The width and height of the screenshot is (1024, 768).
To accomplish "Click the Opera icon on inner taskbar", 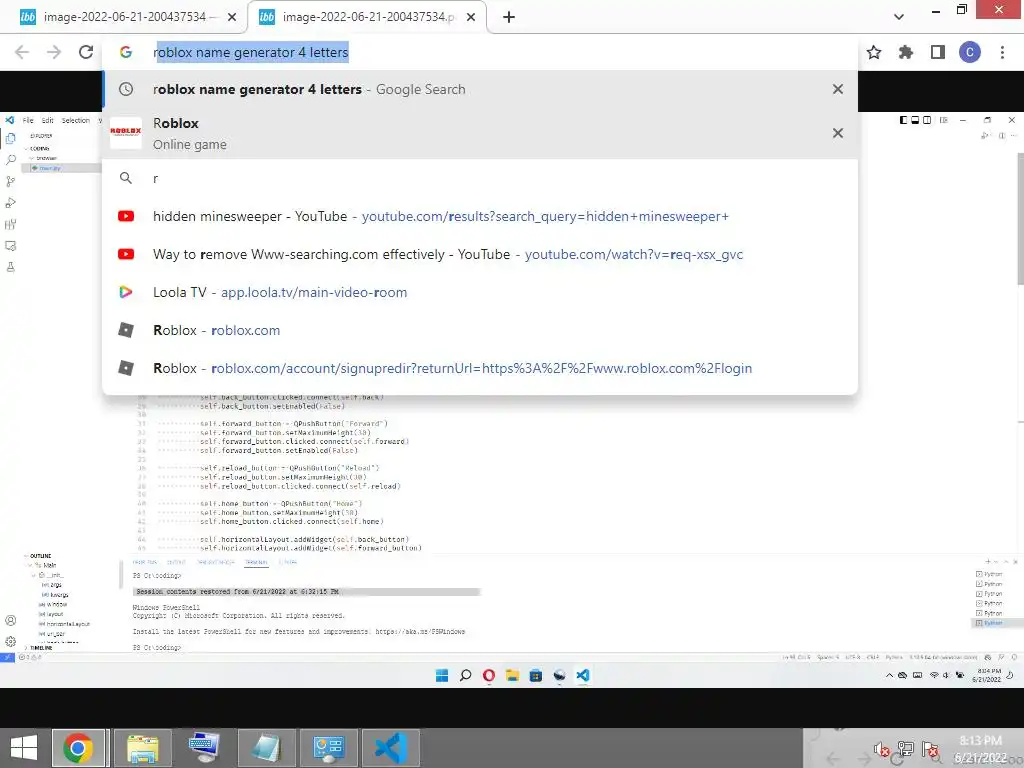I will click(488, 675).
